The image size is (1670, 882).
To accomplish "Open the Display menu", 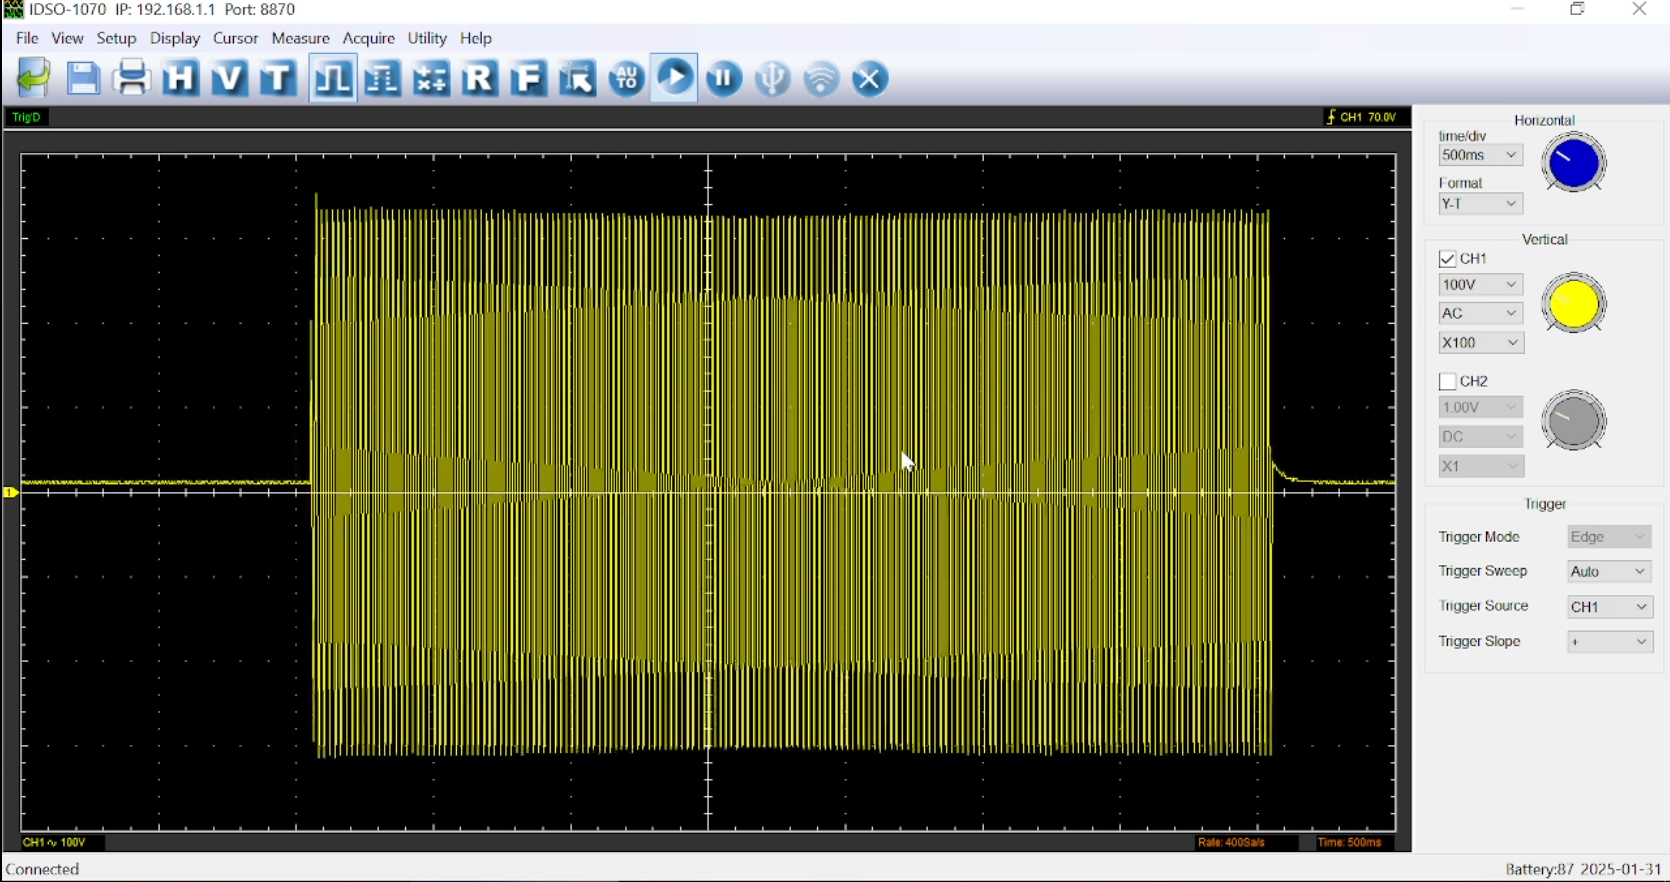I will (x=175, y=38).
